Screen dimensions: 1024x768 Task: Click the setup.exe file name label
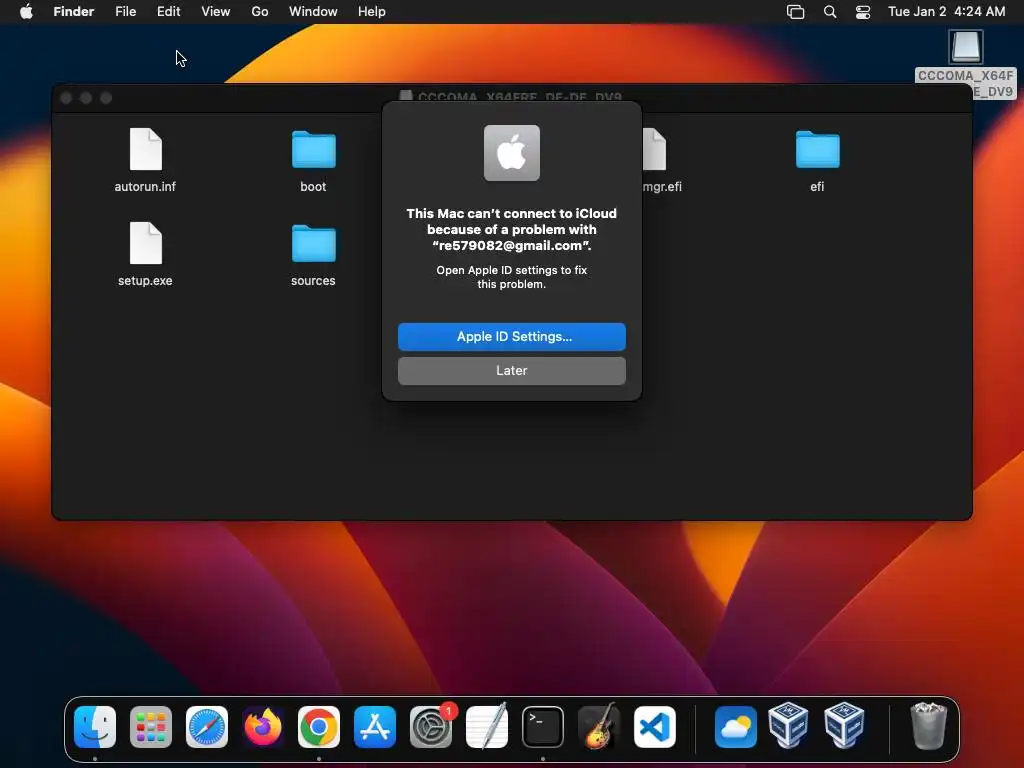(145, 281)
